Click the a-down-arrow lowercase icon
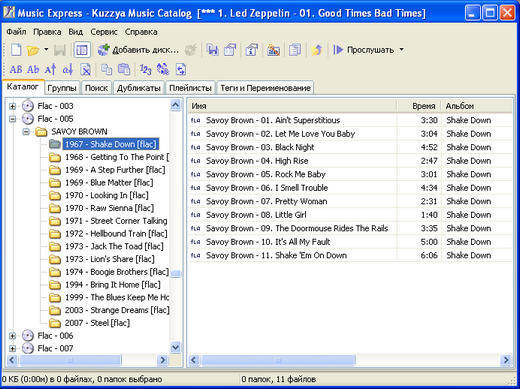Screen dimensions: 520x389 [68, 70]
